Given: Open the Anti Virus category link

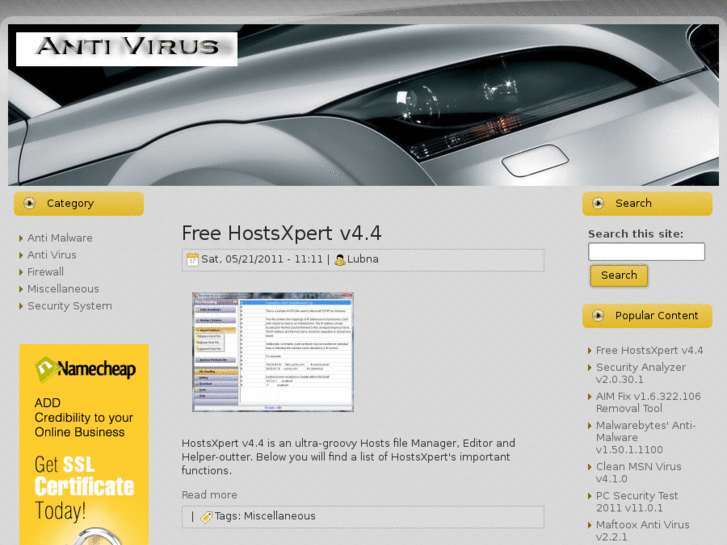Looking at the screenshot, I should coord(52,255).
